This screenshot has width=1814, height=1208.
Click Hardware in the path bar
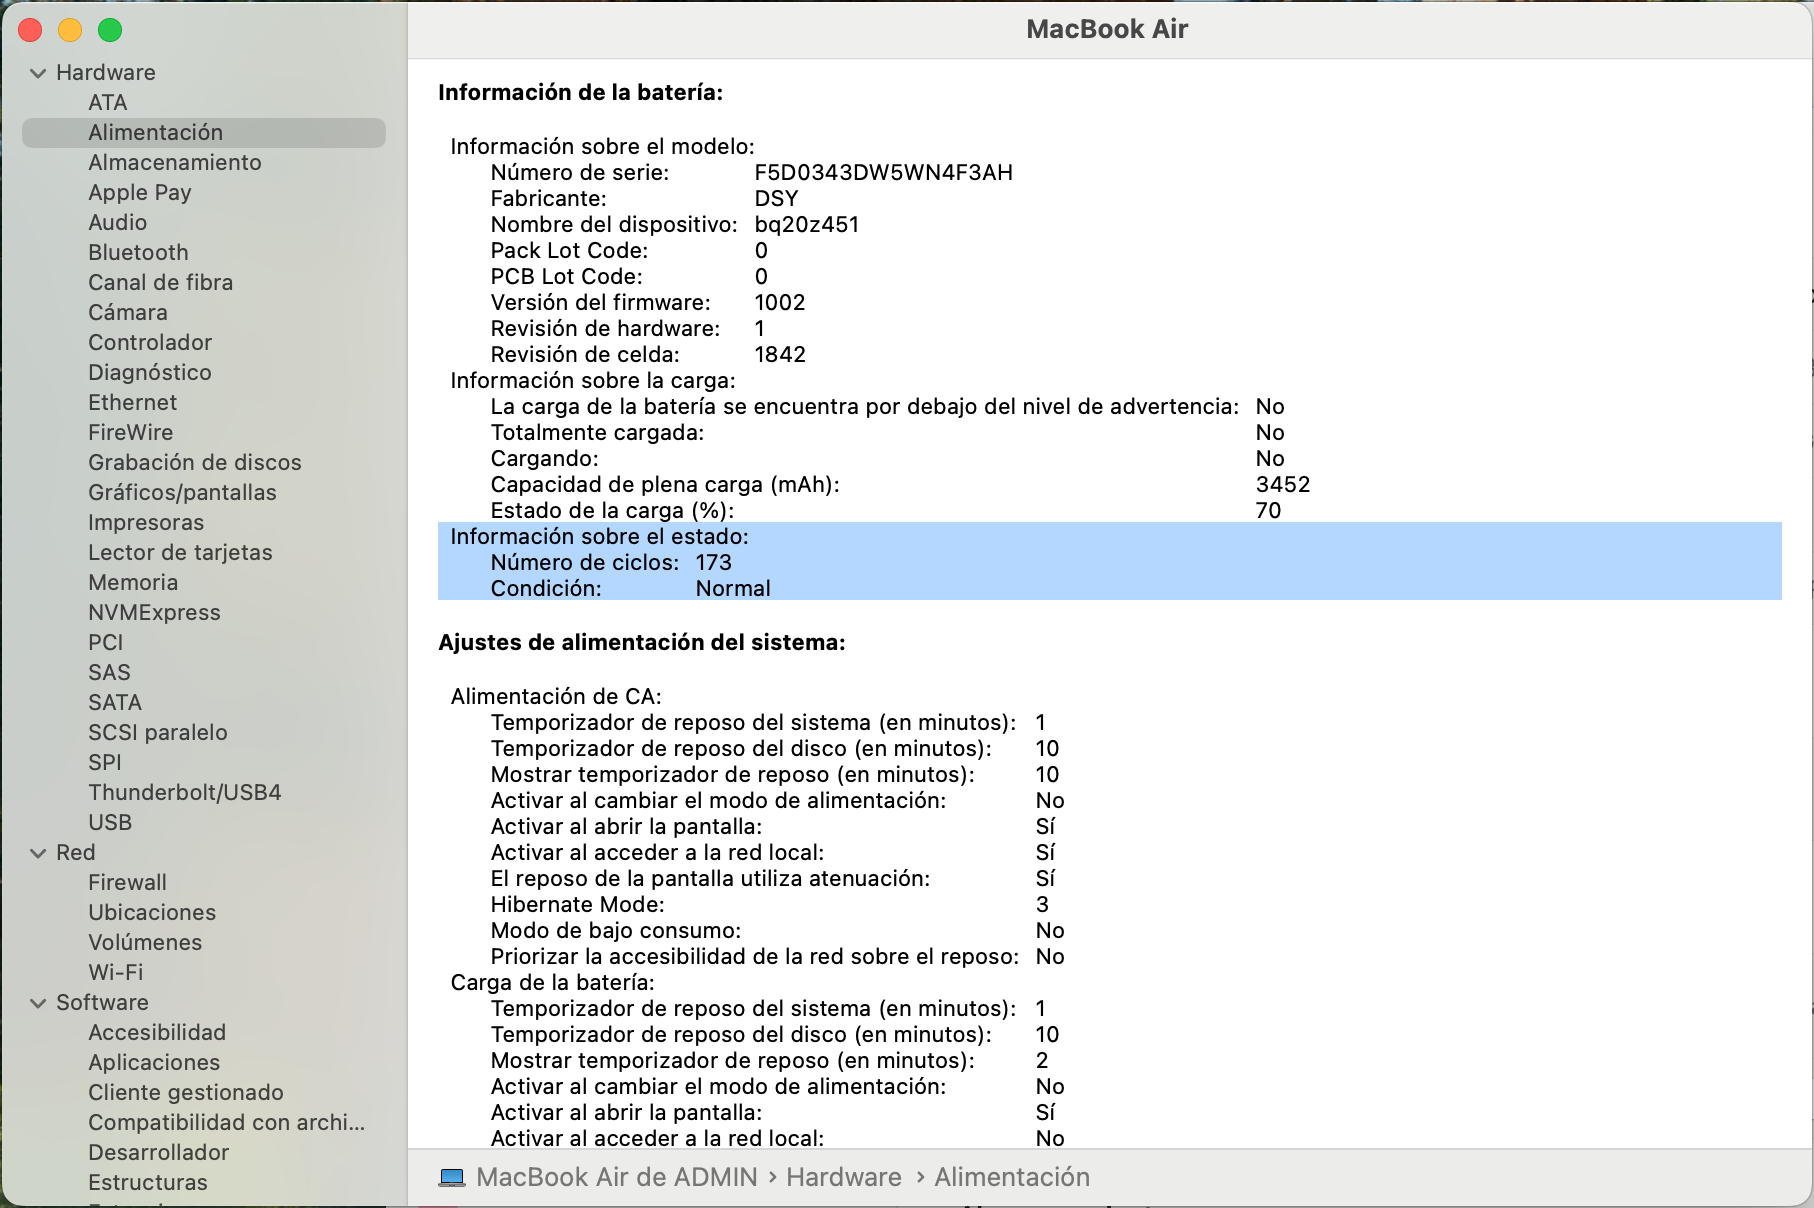click(843, 1177)
